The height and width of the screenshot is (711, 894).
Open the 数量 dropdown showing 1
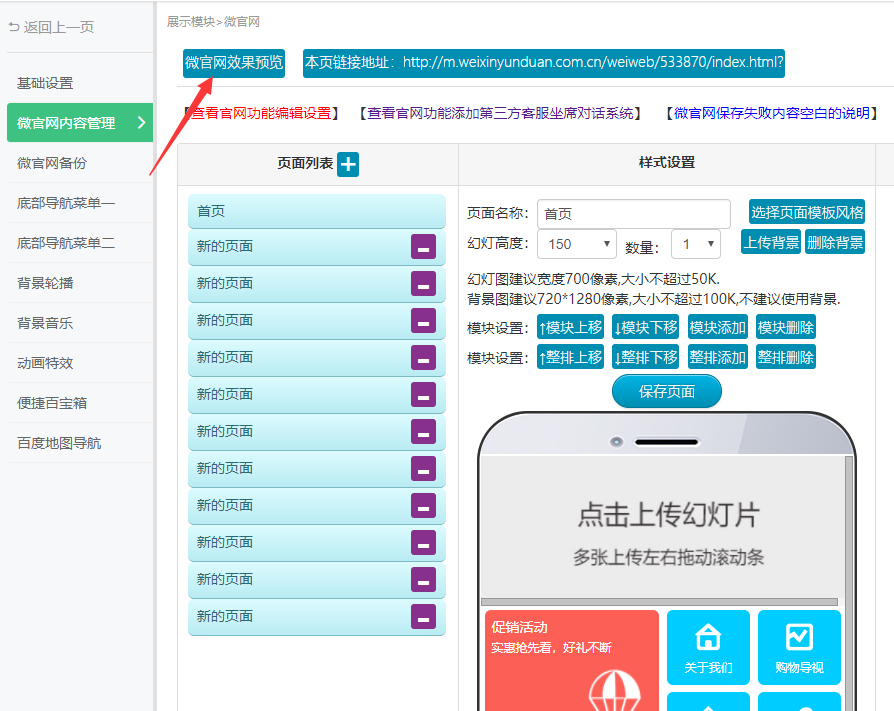(x=696, y=244)
